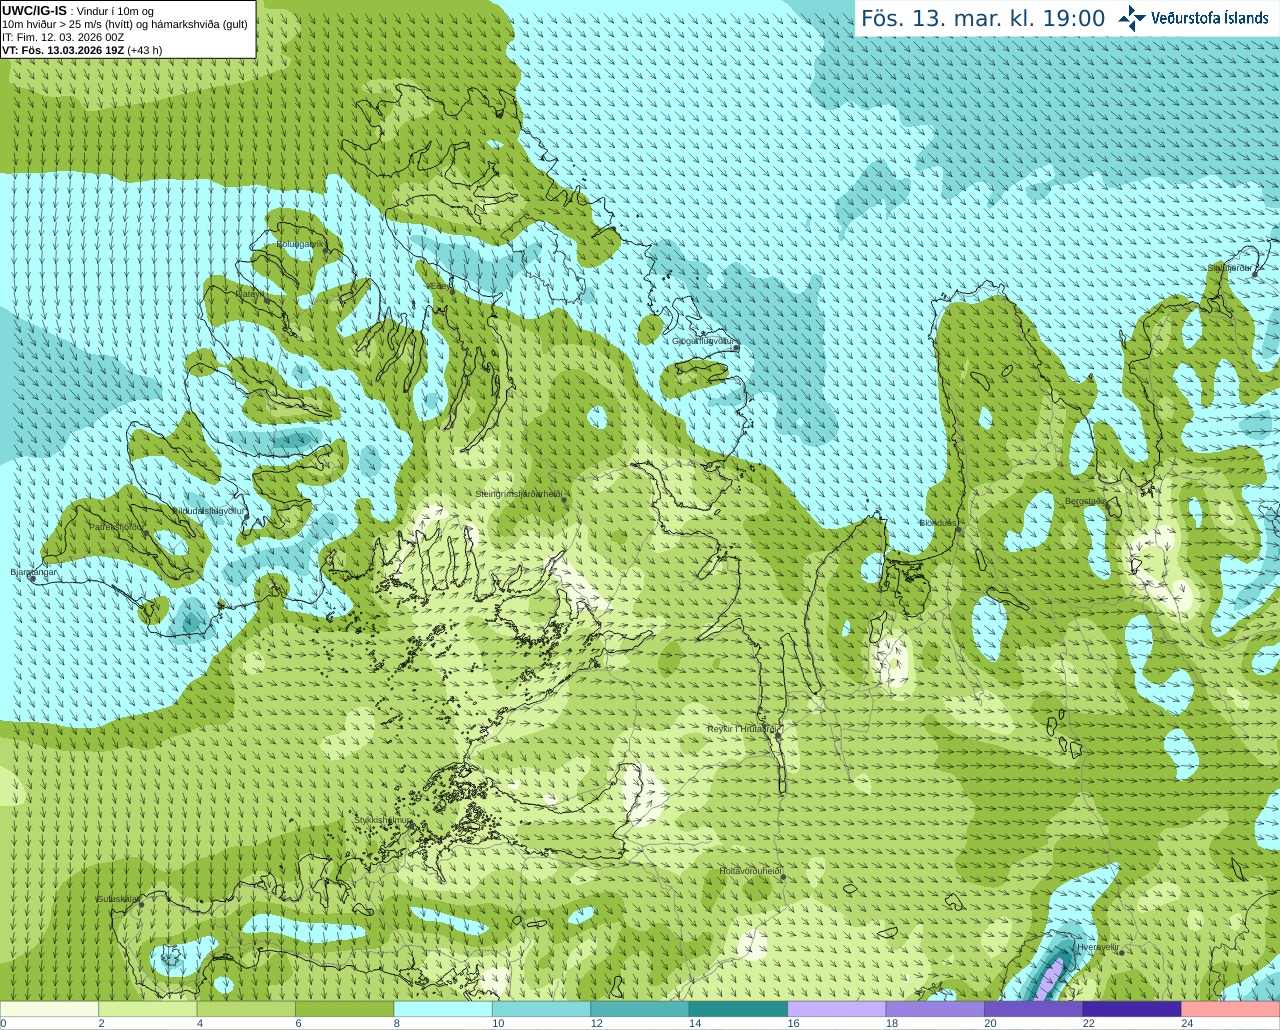
Task: Click the 'UWC/IG-IS' model title
Action: coord(34,11)
